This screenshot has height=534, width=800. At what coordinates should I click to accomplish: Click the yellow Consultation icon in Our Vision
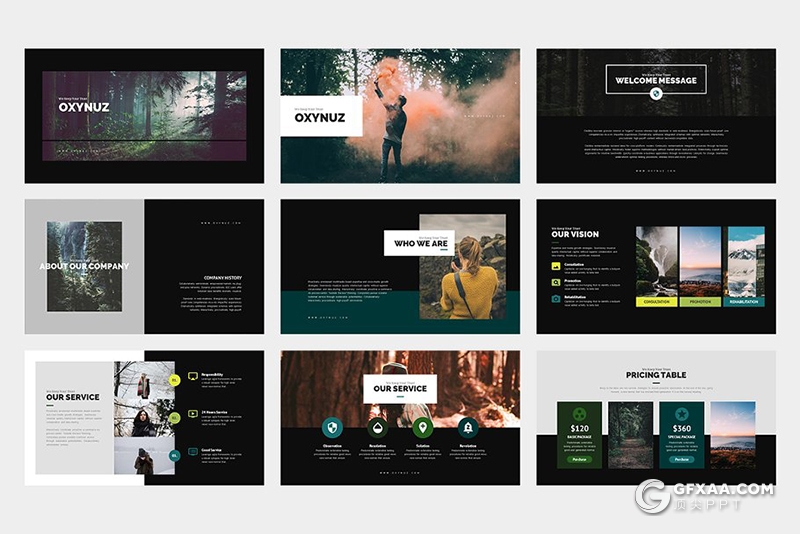(x=556, y=266)
